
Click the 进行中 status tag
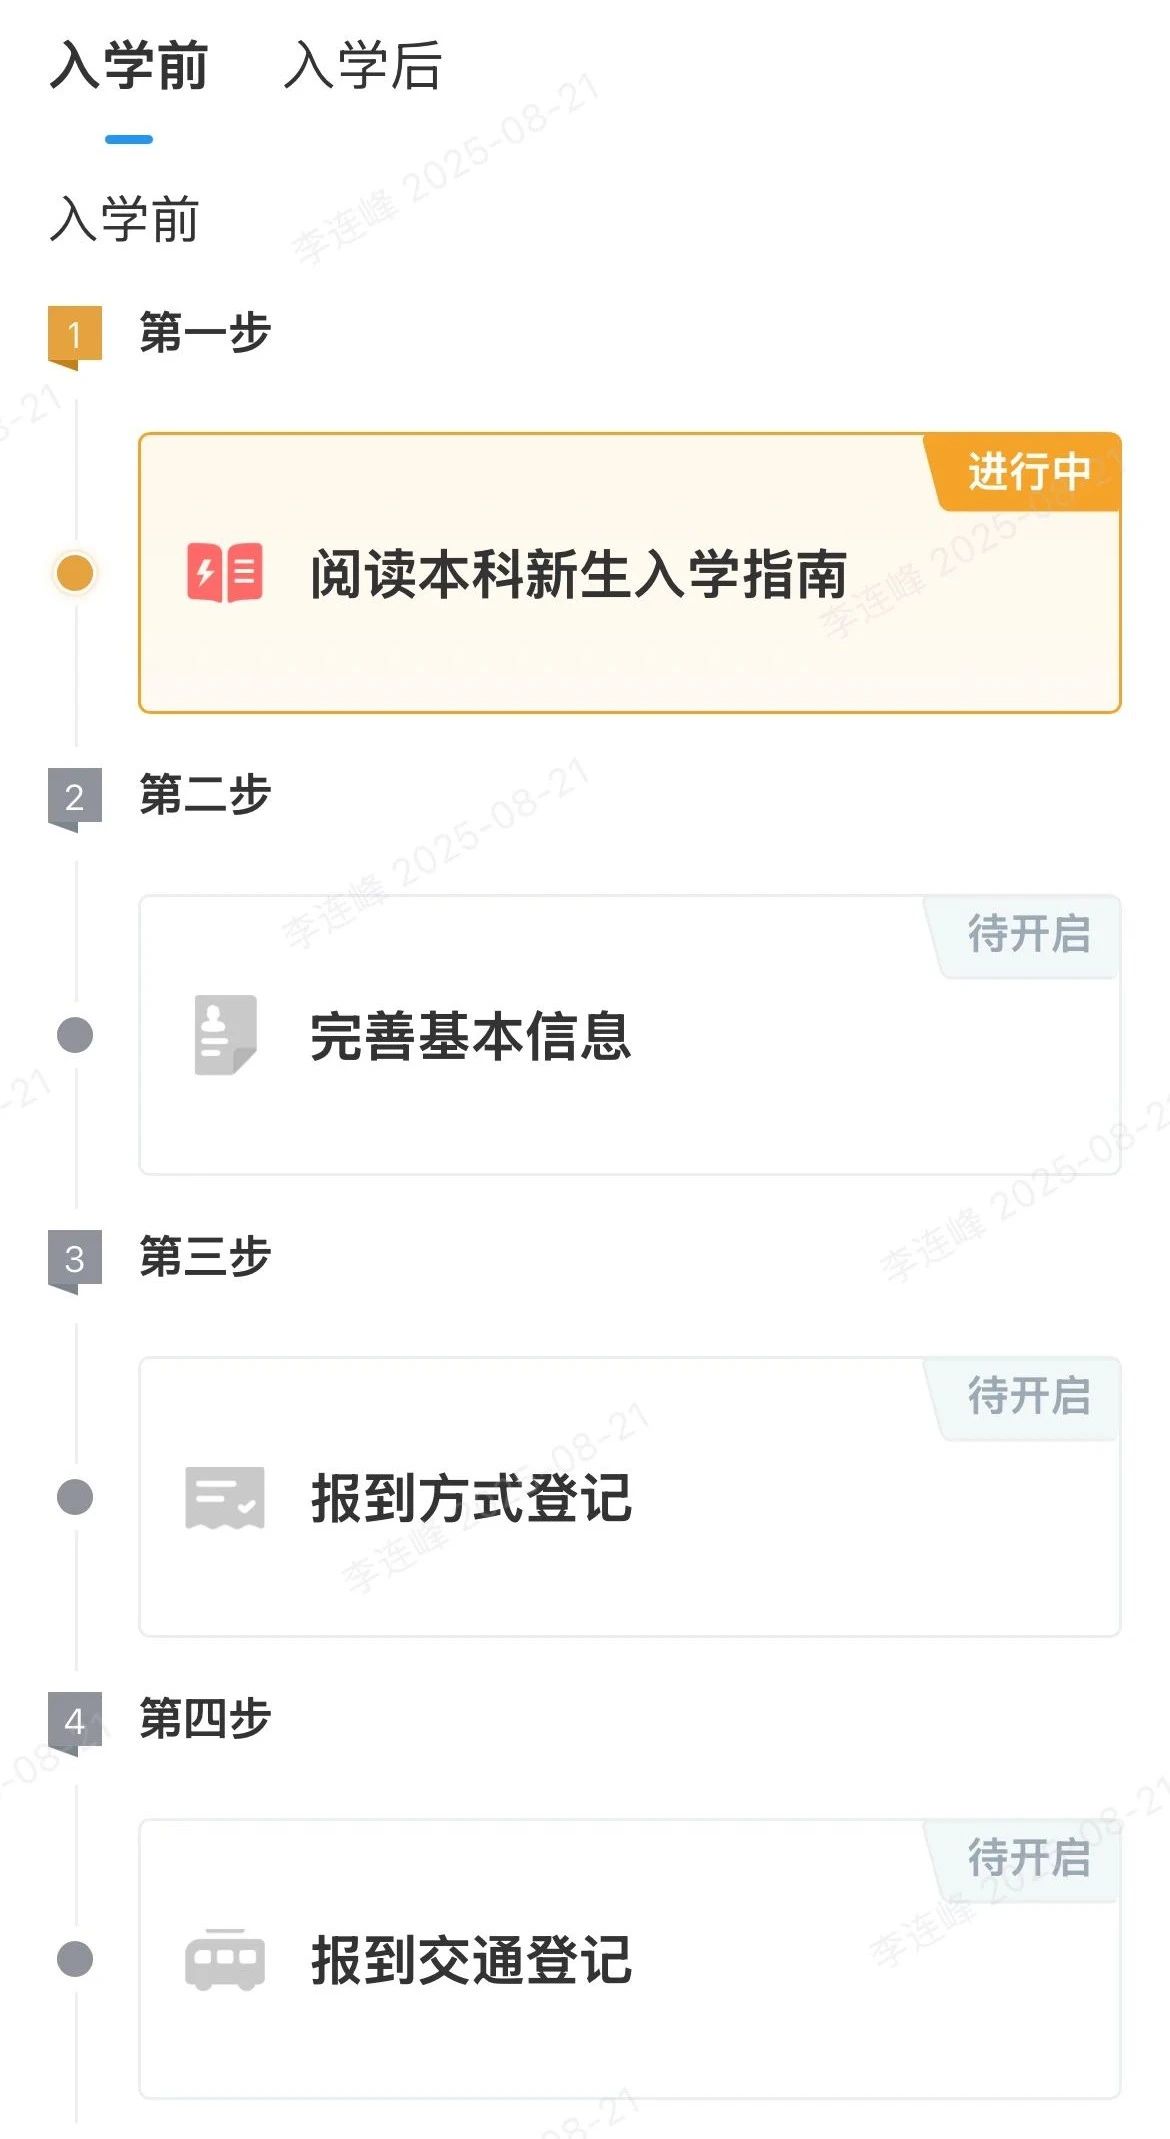tap(1028, 472)
